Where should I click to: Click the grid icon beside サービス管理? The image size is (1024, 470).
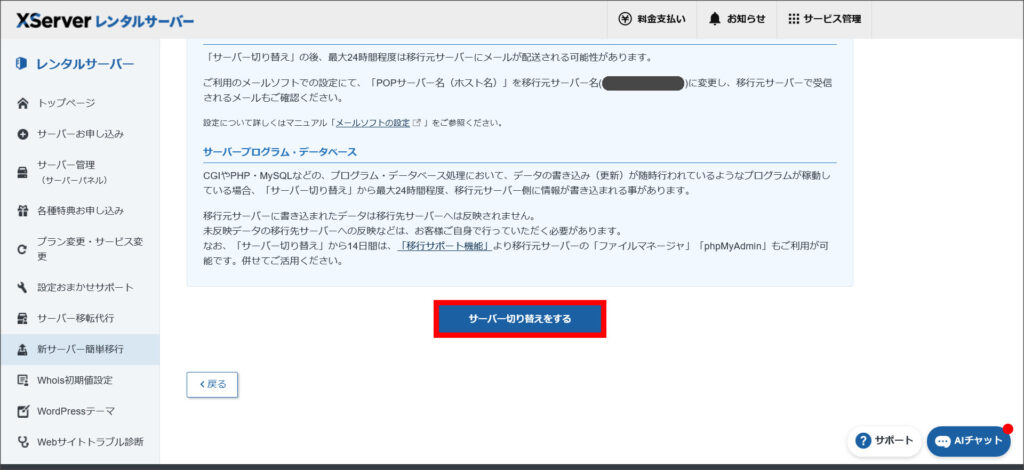(x=793, y=19)
